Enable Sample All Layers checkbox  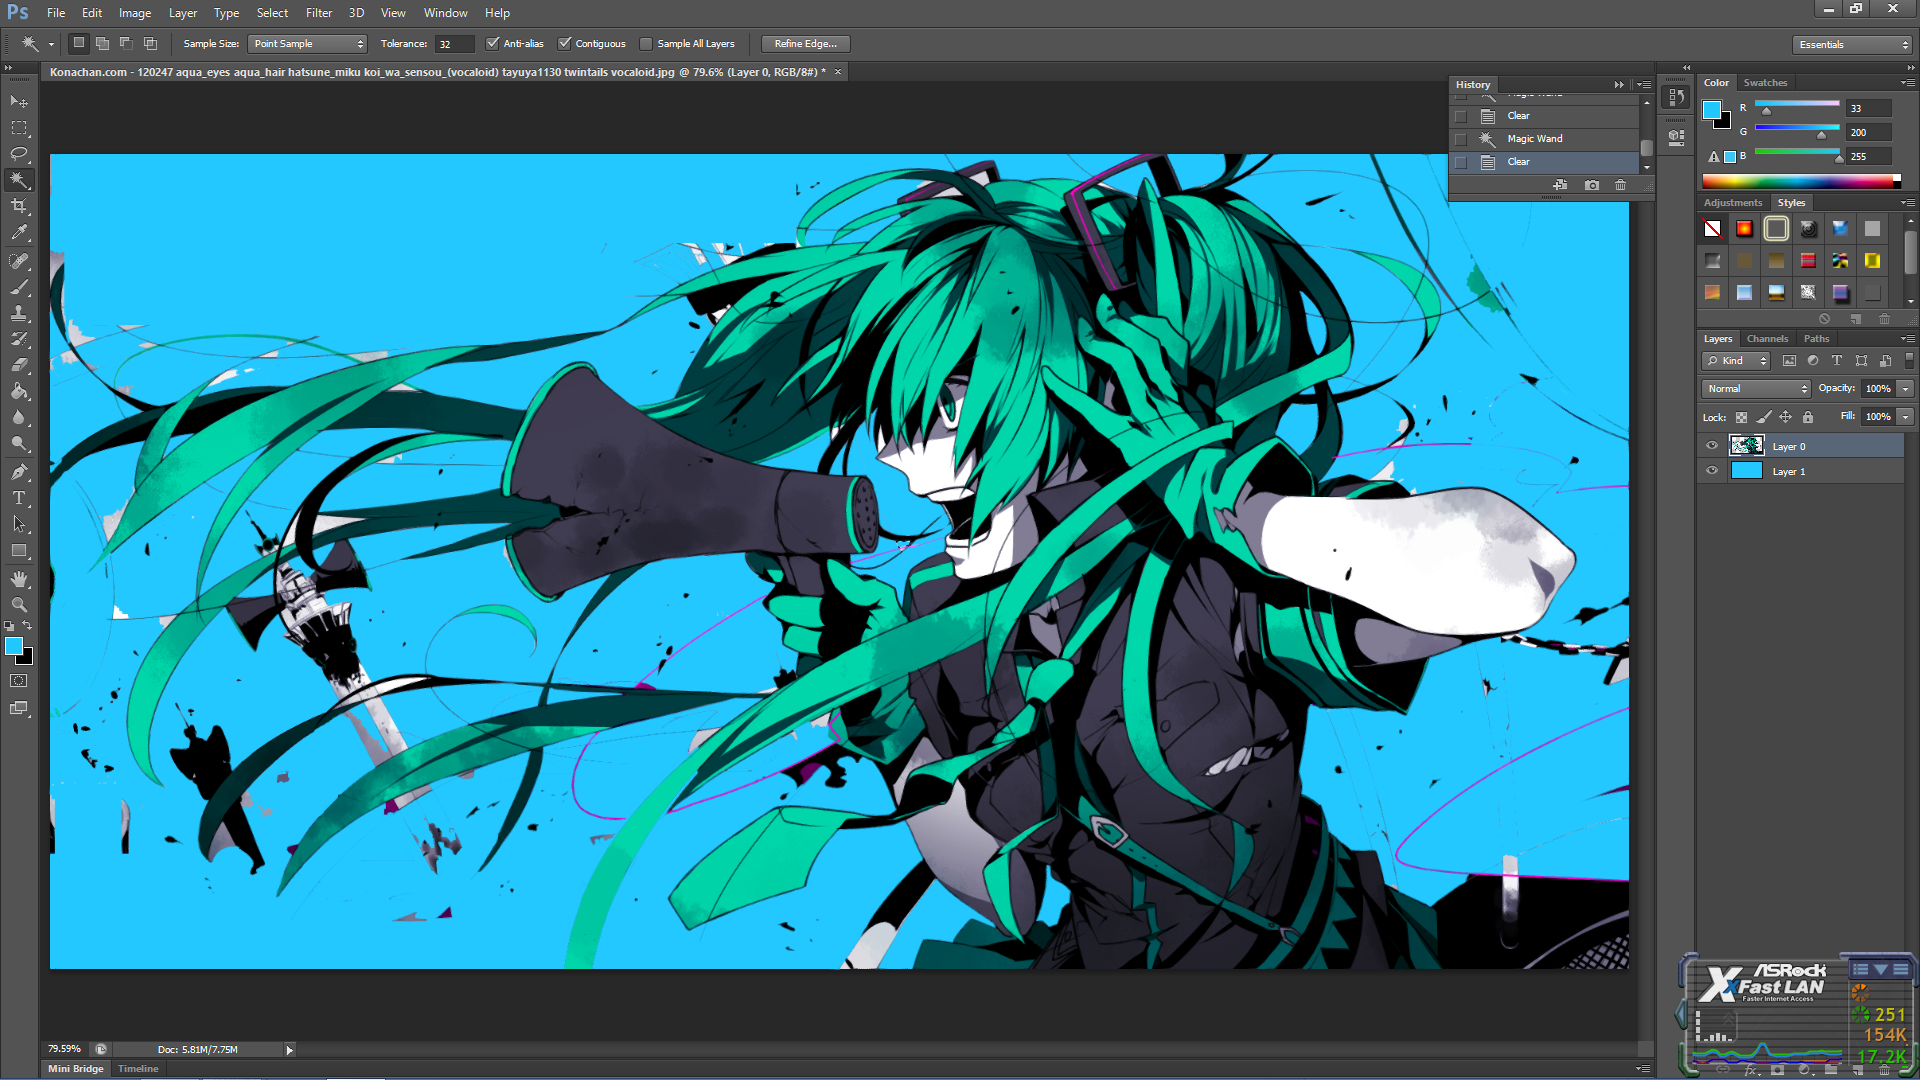coord(646,44)
